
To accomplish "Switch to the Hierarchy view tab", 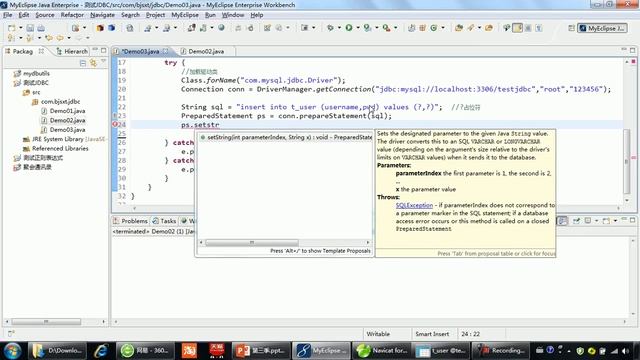I will (x=72, y=51).
